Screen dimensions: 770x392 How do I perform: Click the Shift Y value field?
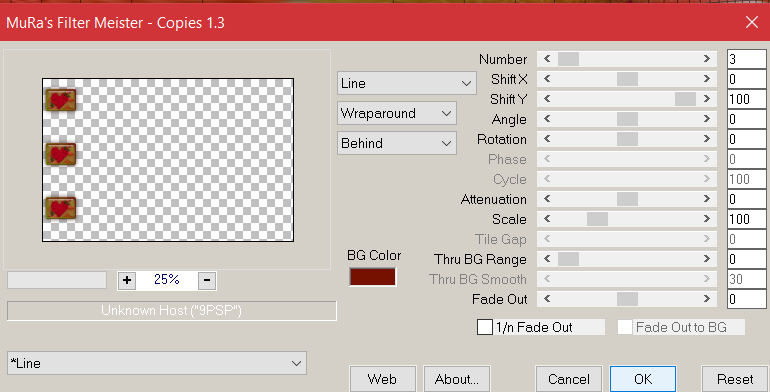(x=746, y=99)
